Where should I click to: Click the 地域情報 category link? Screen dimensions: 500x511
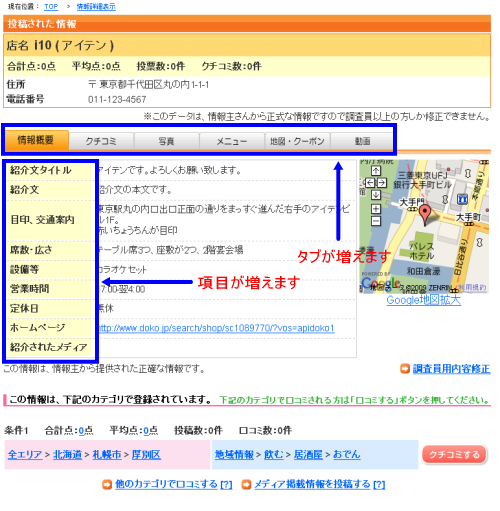234,455
